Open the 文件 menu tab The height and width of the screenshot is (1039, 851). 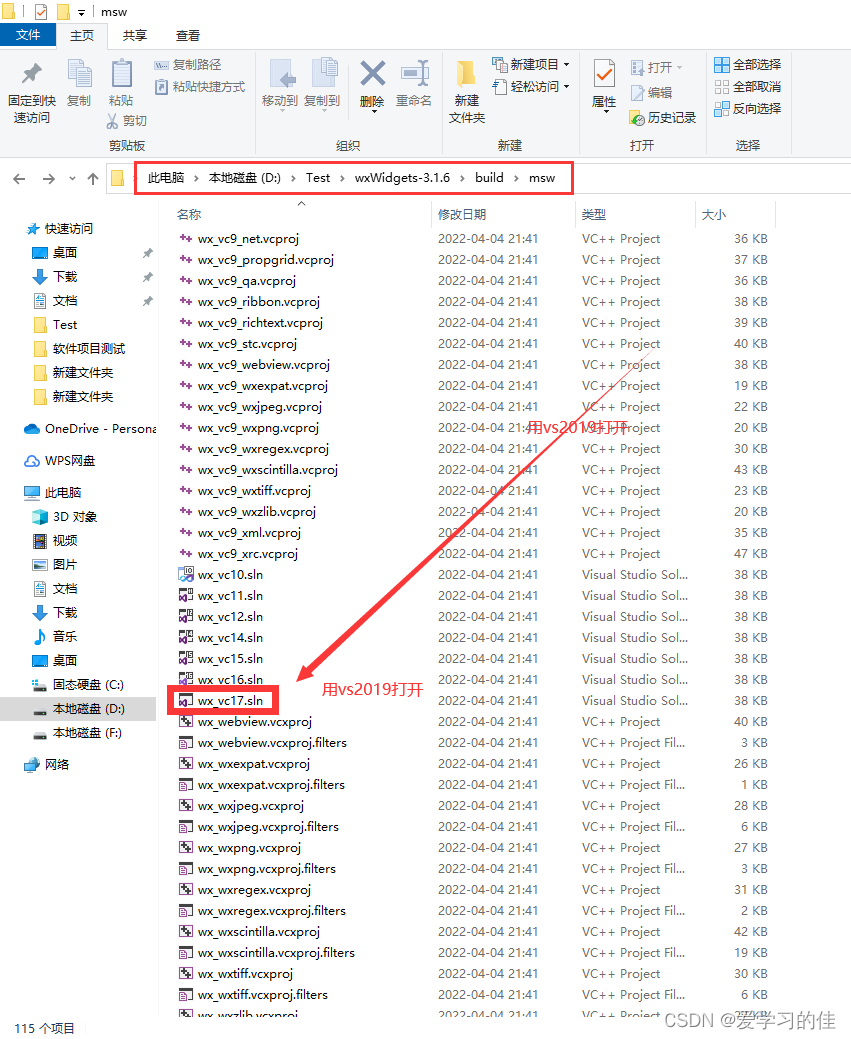click(28, 35)
